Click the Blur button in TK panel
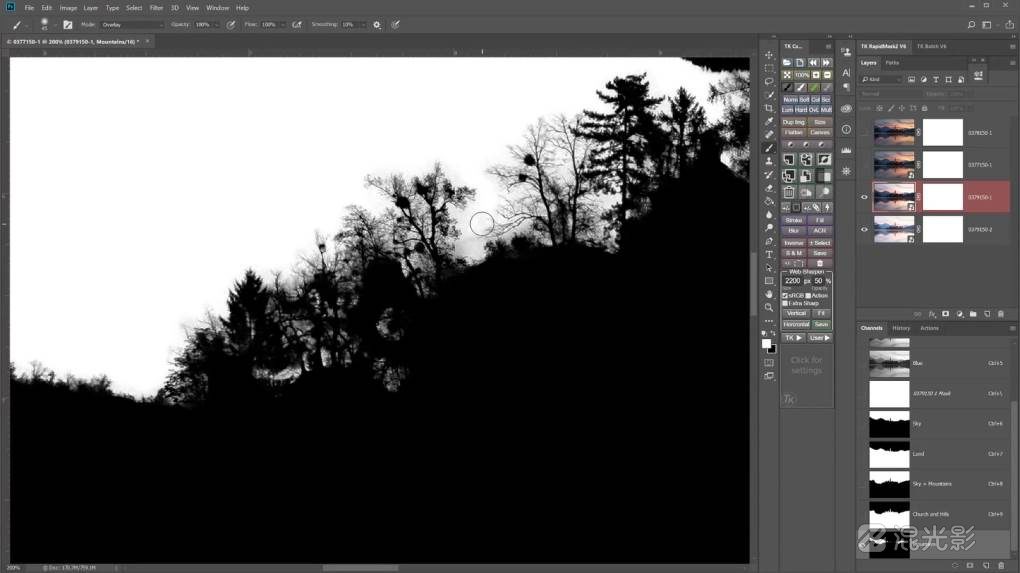 tap(794, 231)
